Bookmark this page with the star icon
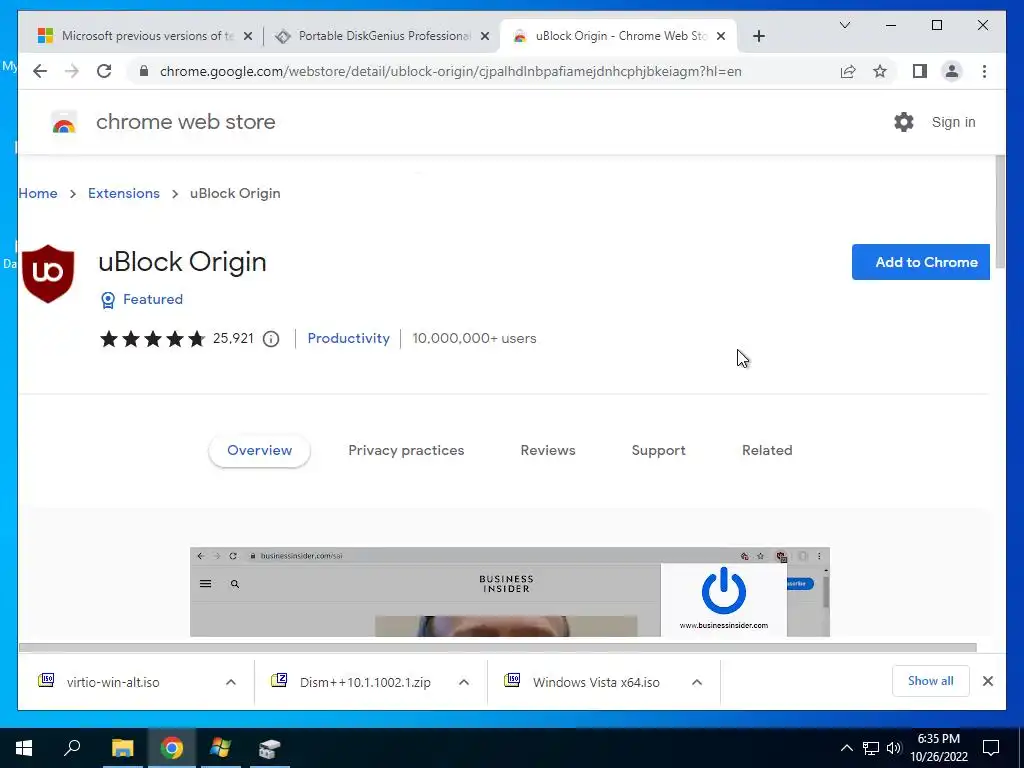Image resolution: width=1024 pixels, height=768 pixels. click(x=880, y=71)
